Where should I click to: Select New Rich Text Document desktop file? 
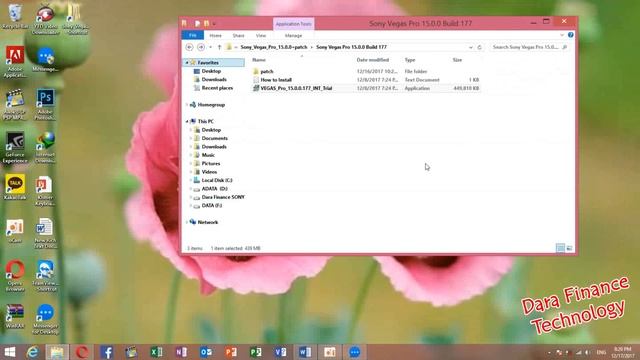(x=45, y=233)
